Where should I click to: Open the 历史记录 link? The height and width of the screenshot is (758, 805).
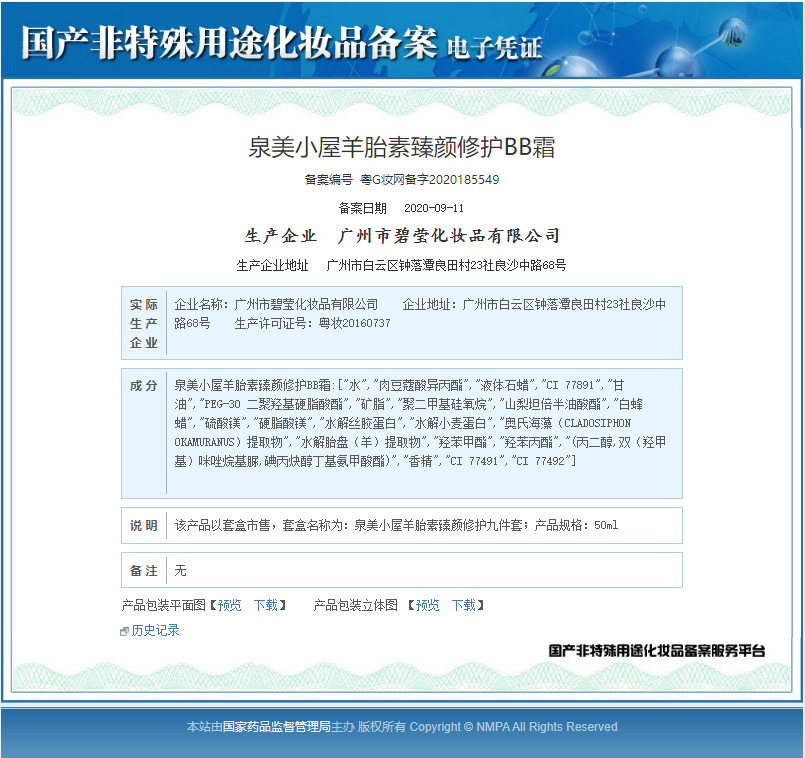[155, 630]
